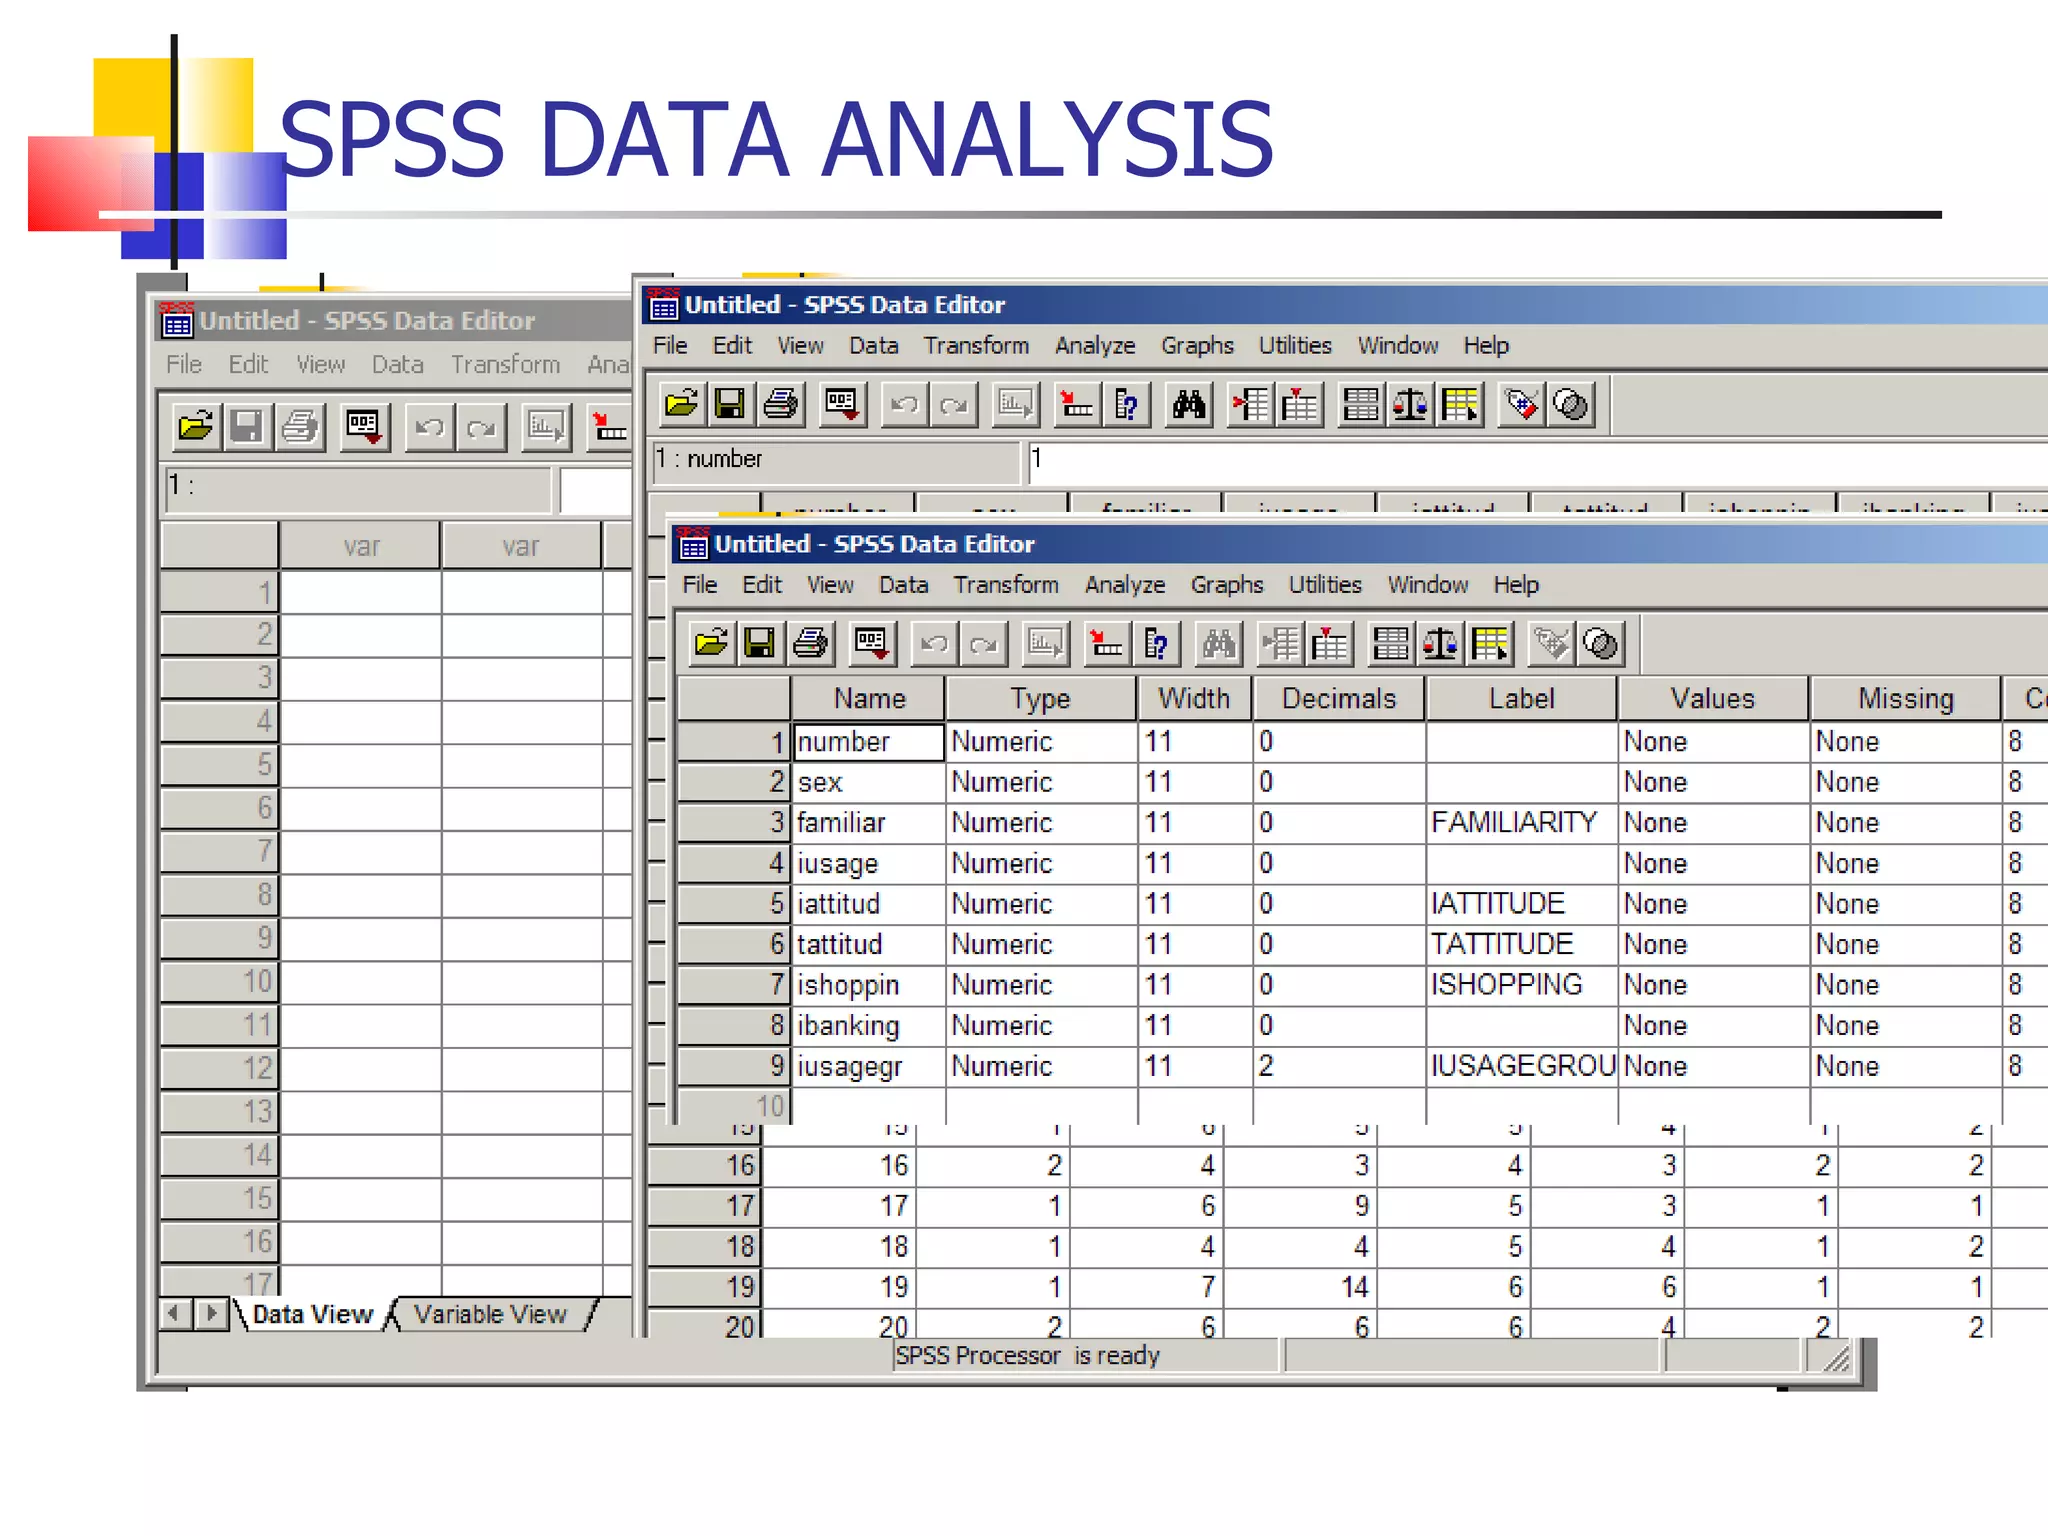The width and height of the screenshot is (2048, 1536).
Task: Click Split File icon in front window toolbar
Action: (1391, 643)
